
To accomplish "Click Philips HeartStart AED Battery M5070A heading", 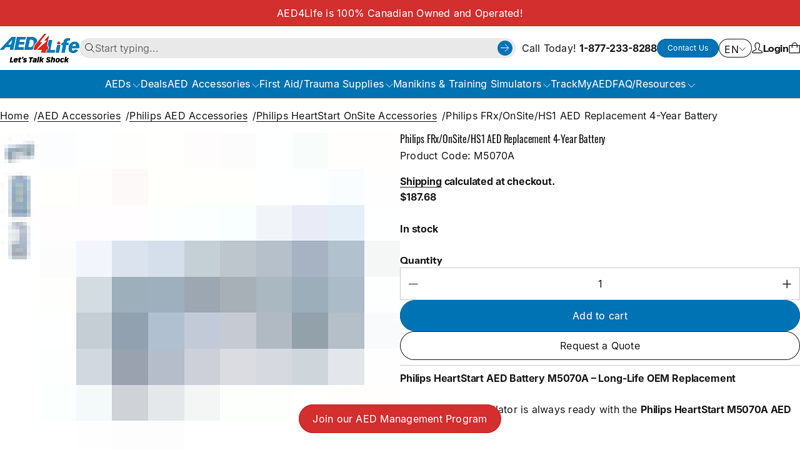I will coord(567,379).
